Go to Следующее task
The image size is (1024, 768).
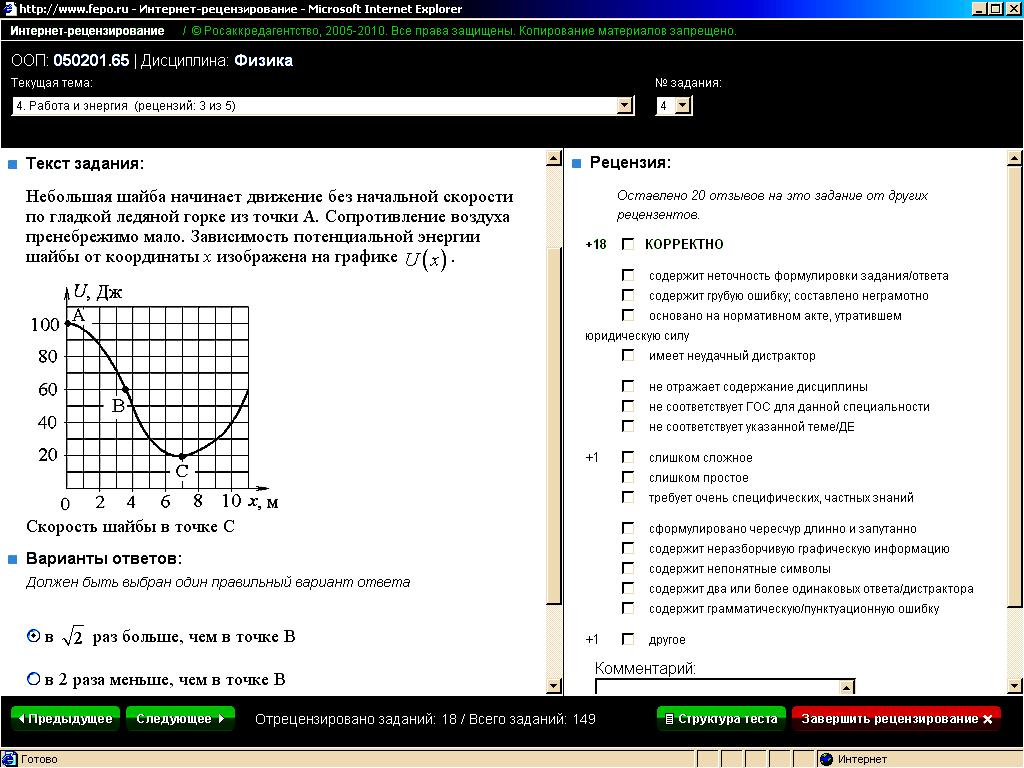(x=180, y=719)
